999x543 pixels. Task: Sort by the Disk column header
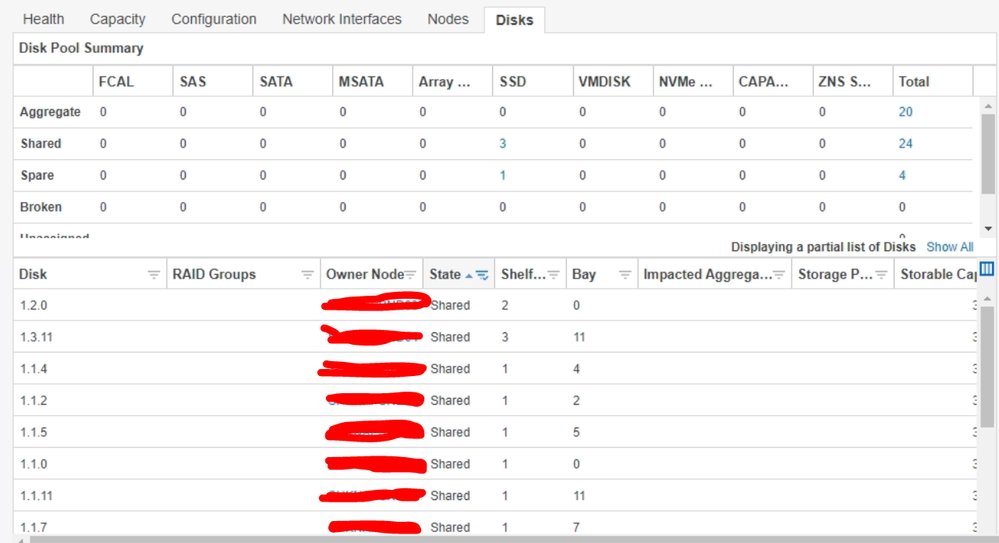[x=33, y=274]
